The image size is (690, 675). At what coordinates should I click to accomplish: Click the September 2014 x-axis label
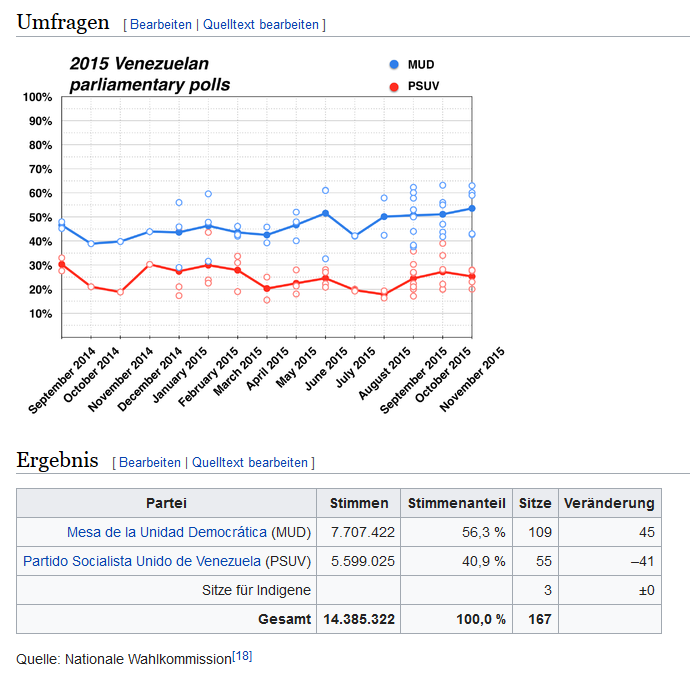(x=62, y=380)
